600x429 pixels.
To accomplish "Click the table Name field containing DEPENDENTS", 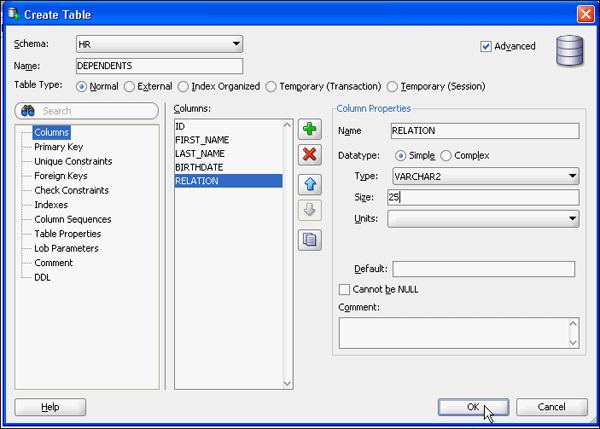I will [x=159, y=66].
